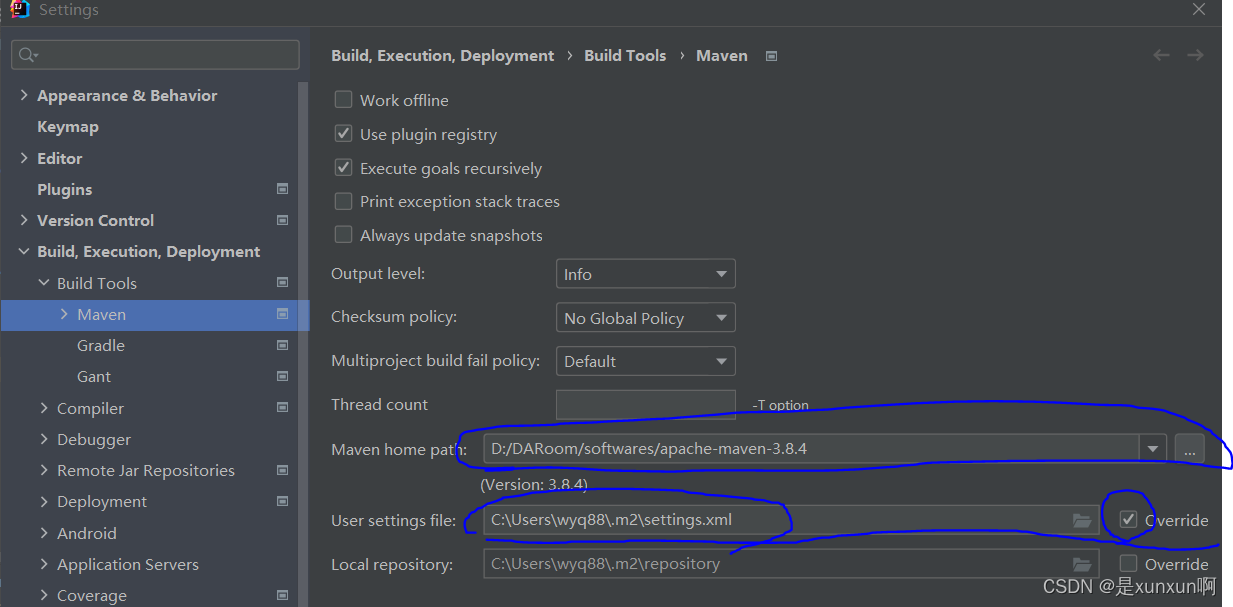Click Build Tools breadcrumb link
Screen dimensions: 1233x607
pos(625,56)
